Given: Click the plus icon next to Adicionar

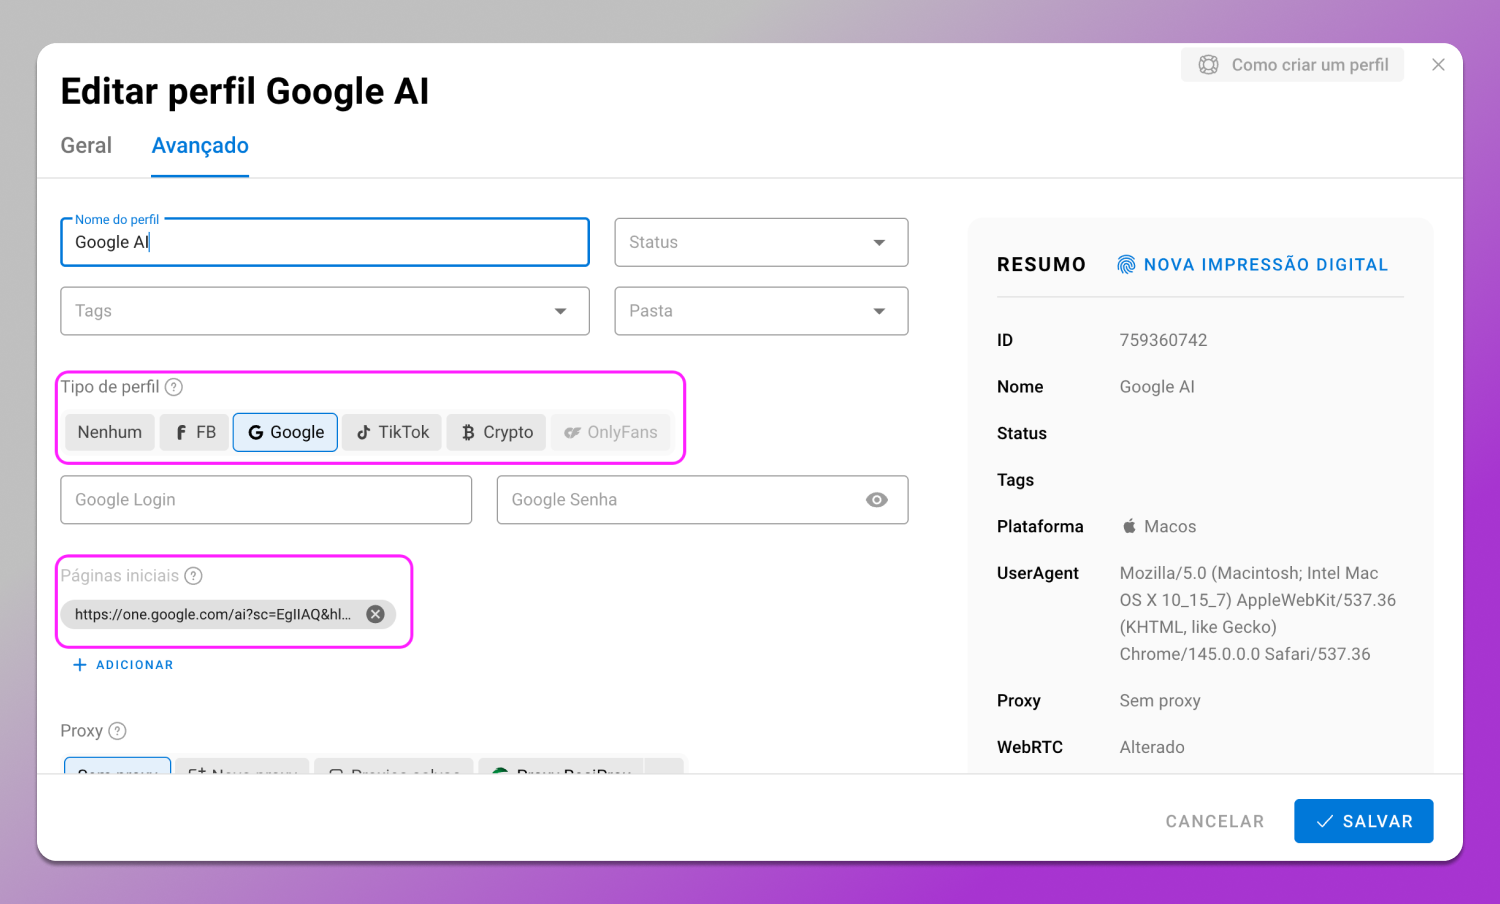Looking at the screenshot, I should [x=80, y=665].
